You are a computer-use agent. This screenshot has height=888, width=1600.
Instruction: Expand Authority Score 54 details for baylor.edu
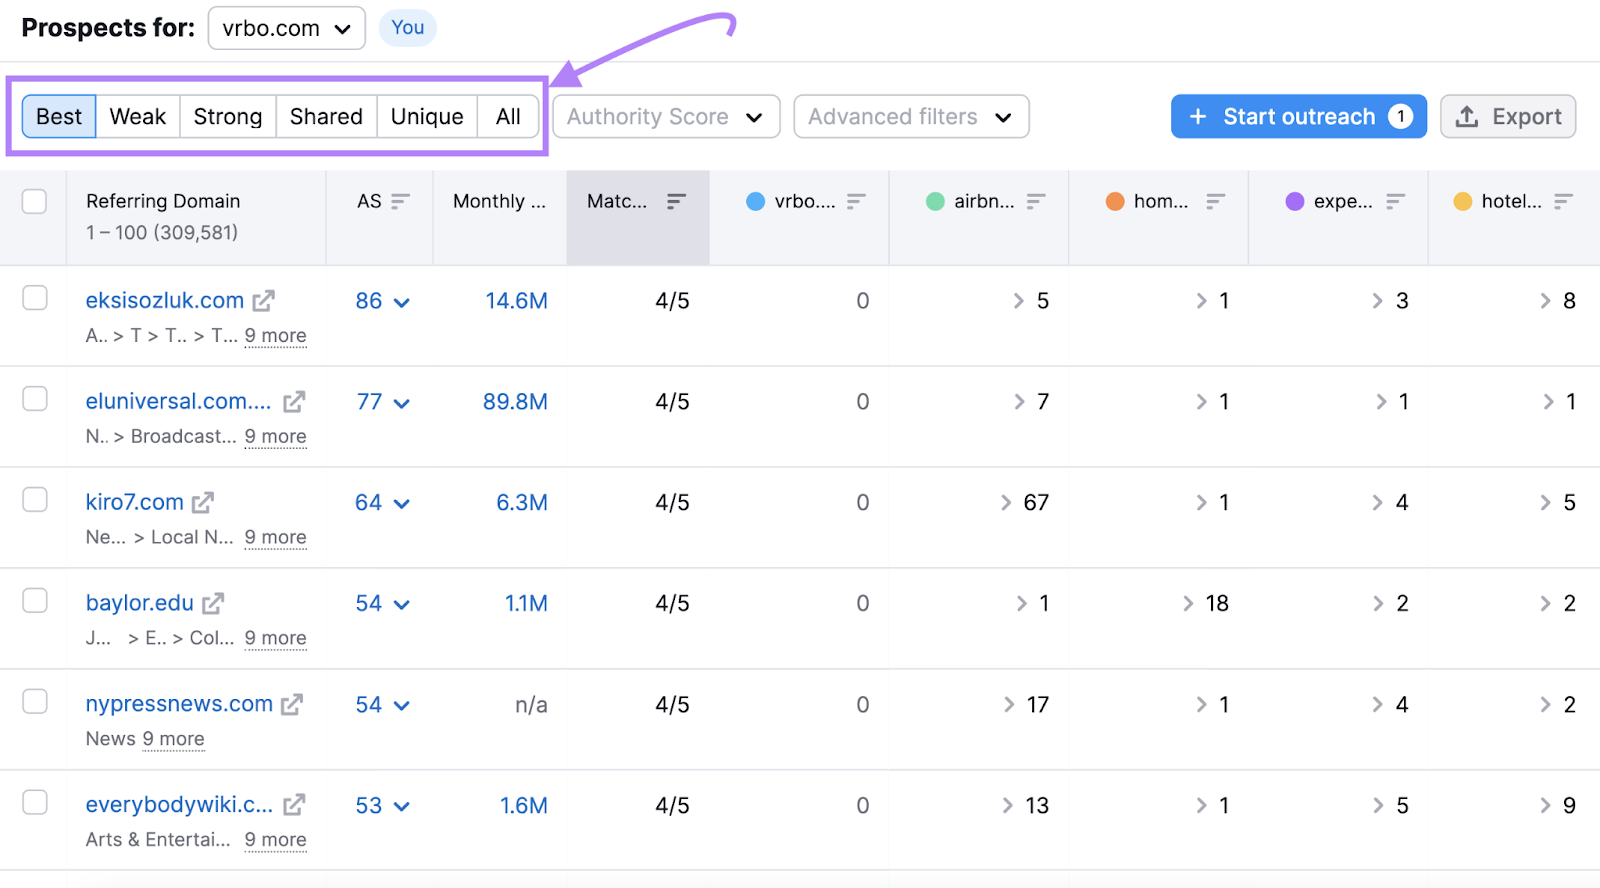pos(402,605)
